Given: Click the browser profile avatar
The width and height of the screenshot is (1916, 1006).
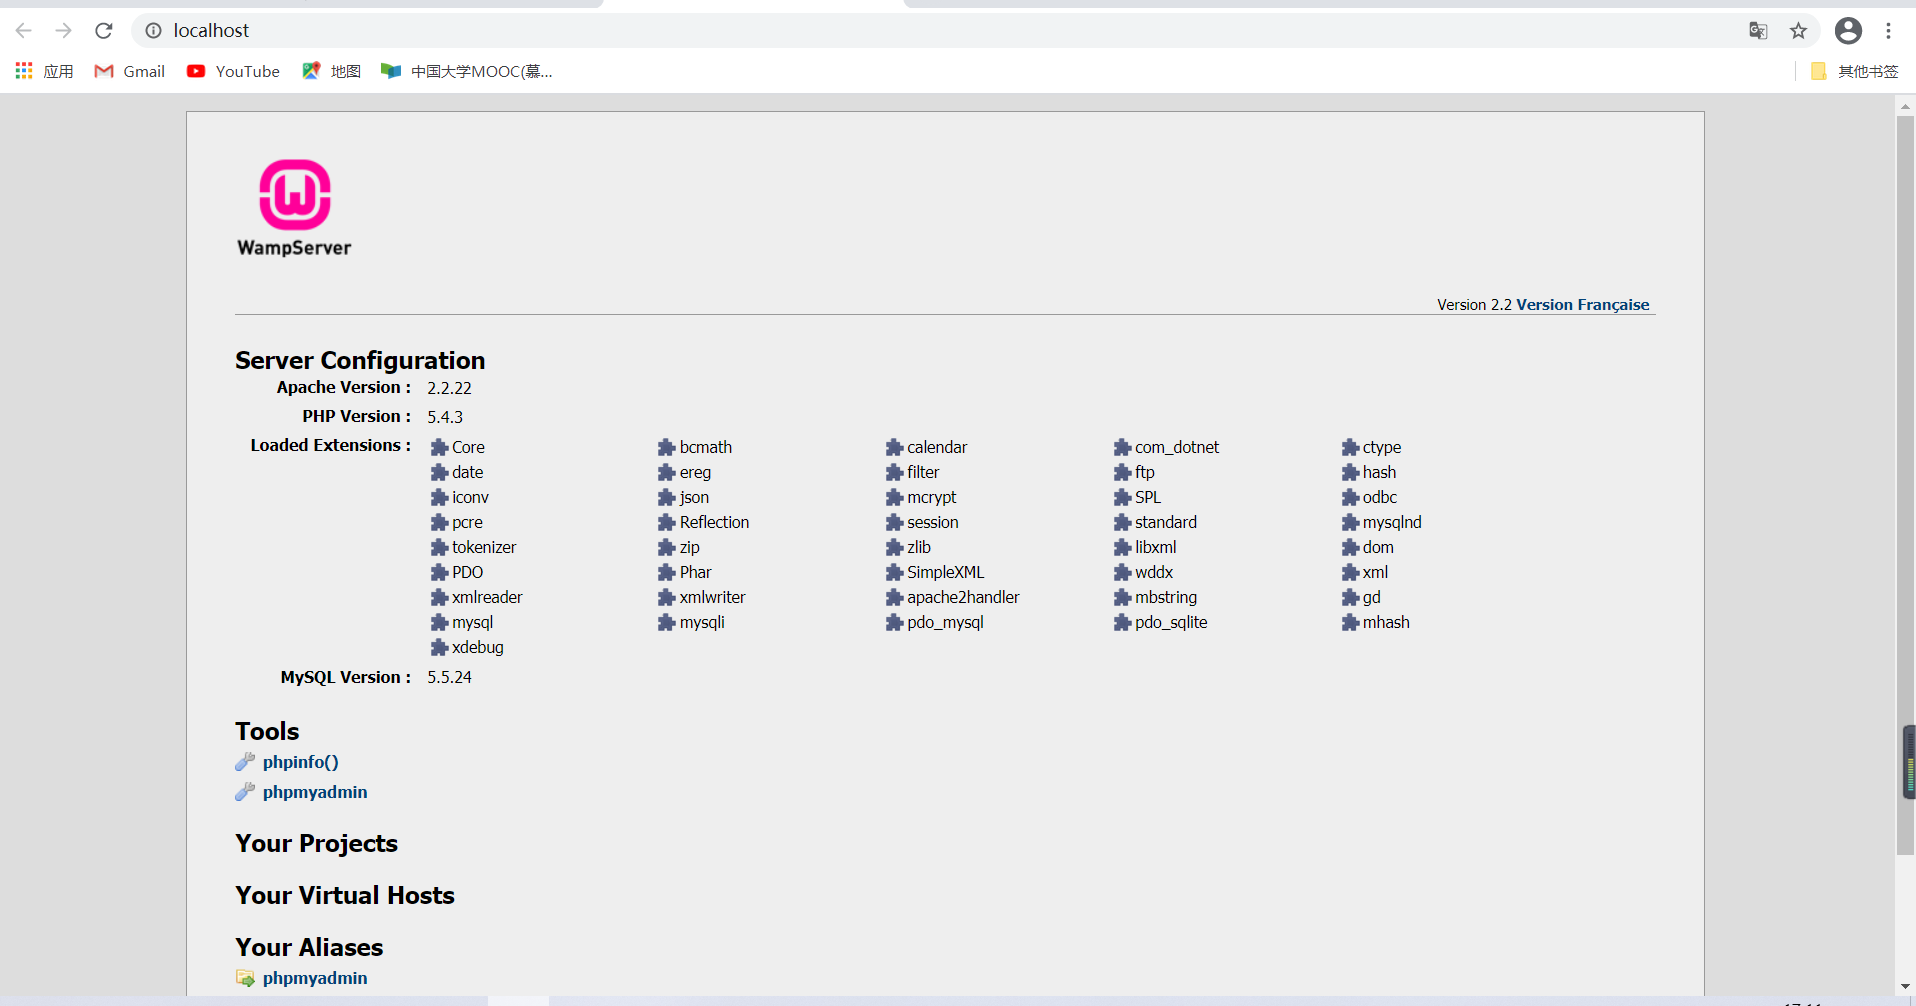Looking at the screenshot, I should (1847, 31).
